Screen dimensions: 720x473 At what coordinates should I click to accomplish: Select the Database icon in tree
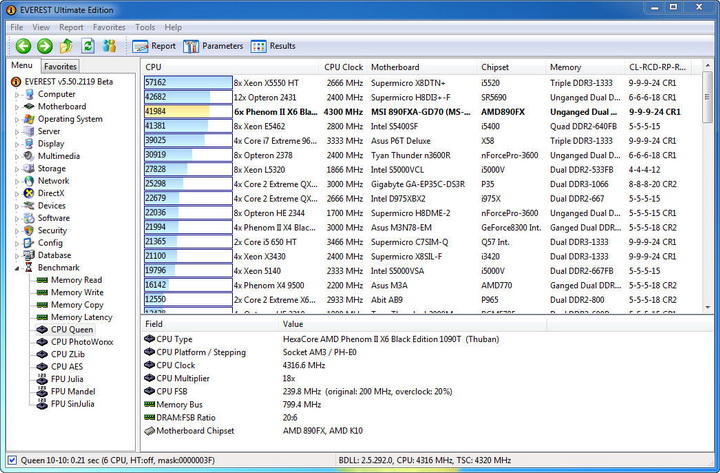click(x=29, y=255)
